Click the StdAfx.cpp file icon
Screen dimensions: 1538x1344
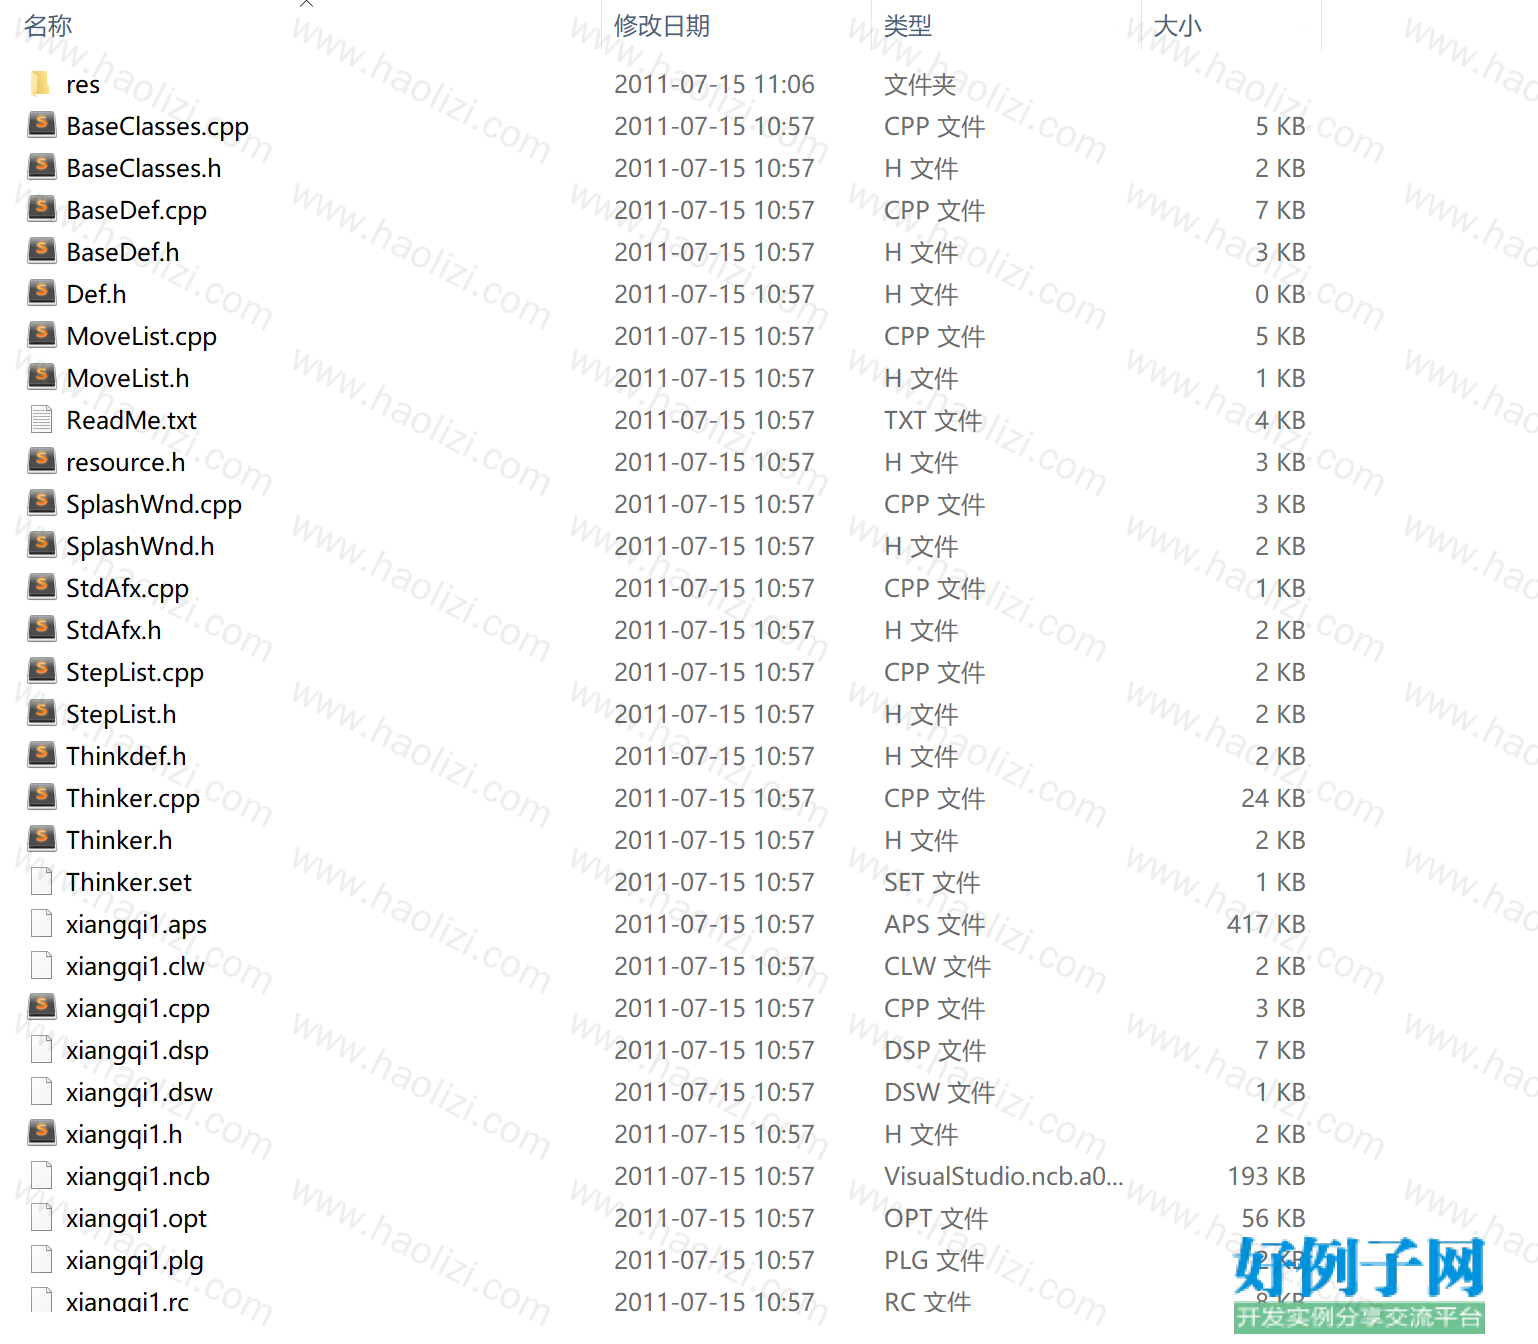pyautogui.click(x=42, y=587)
